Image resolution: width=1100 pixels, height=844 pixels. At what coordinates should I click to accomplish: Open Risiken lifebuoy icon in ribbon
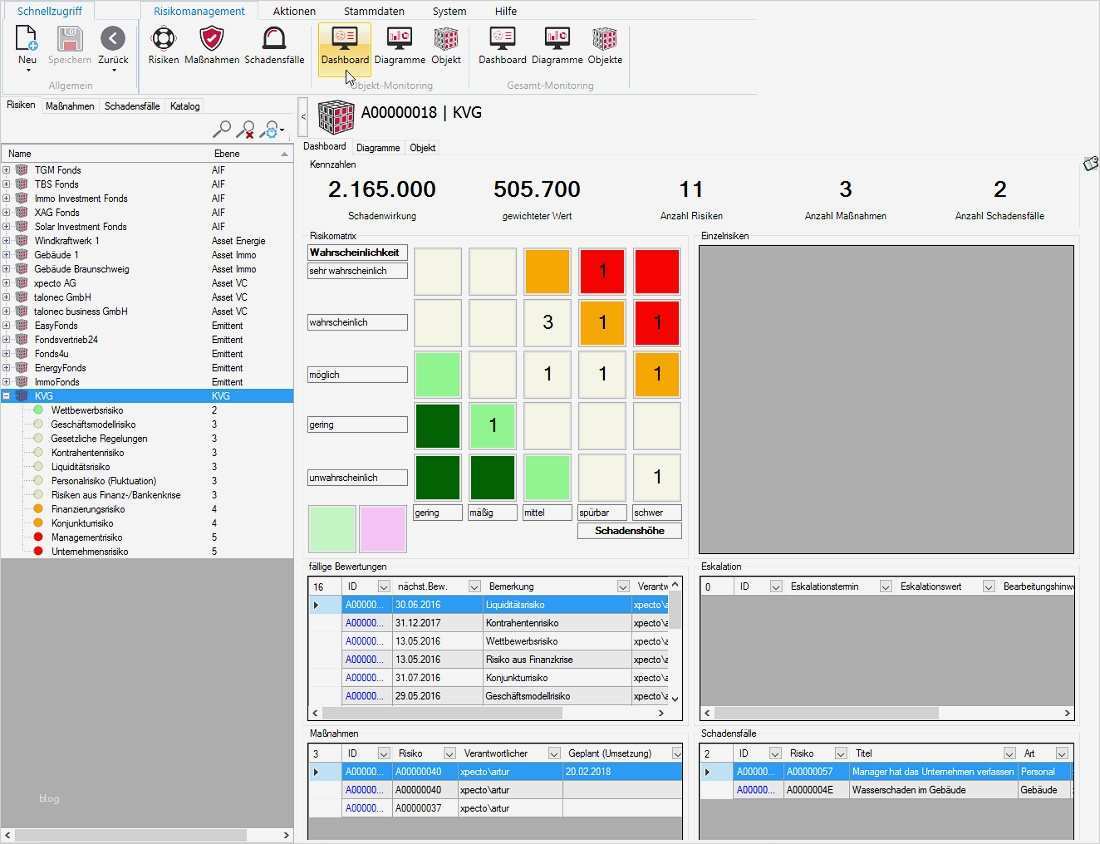(163, 39)
